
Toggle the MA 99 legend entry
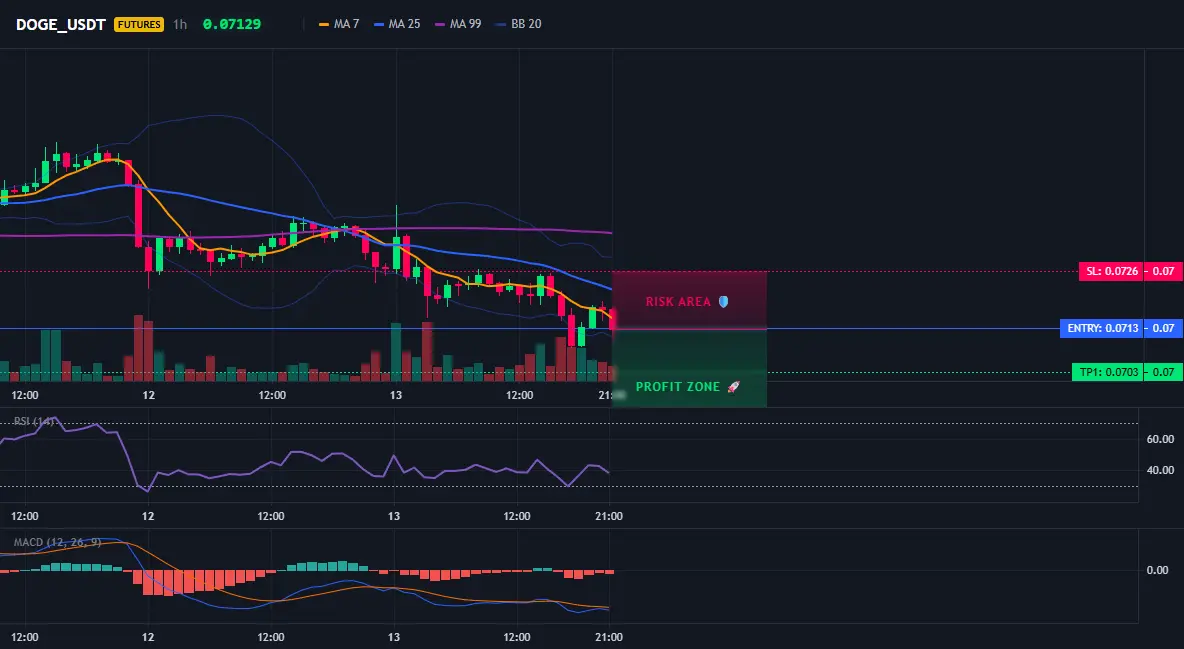click(458, 24)
